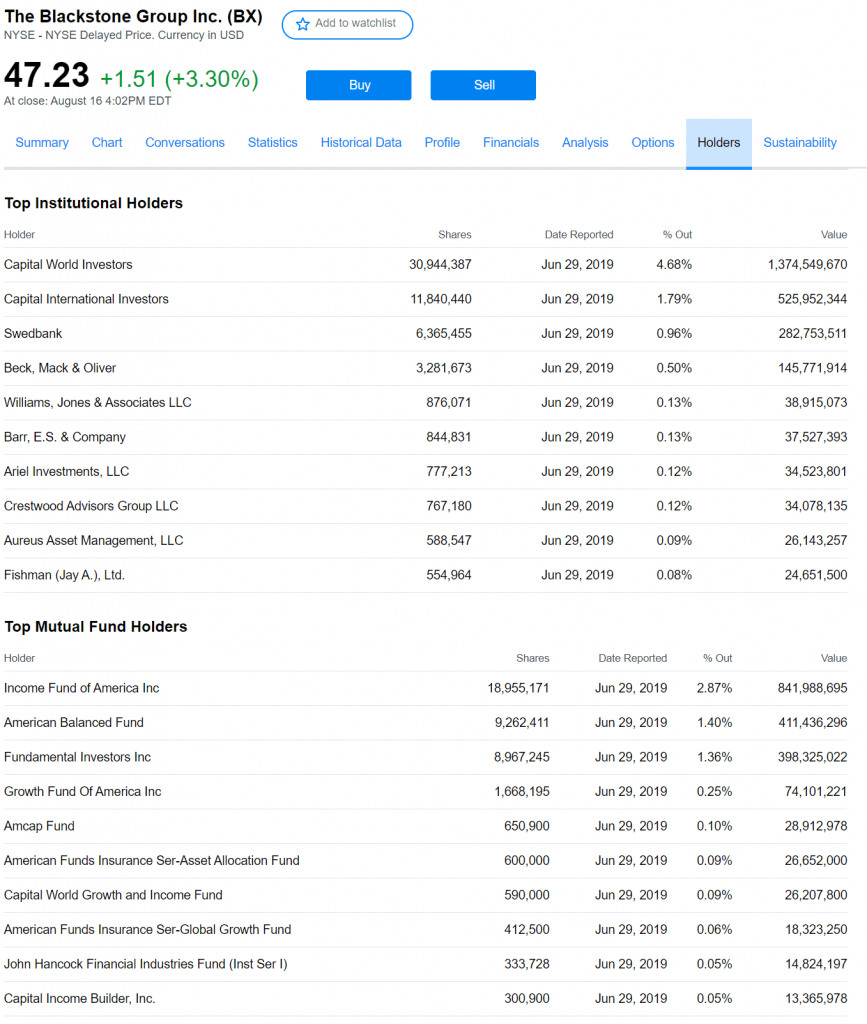View the Historical Data tab
The height and width of the screenshot is (1024, 867).
(x=361, y=143)
